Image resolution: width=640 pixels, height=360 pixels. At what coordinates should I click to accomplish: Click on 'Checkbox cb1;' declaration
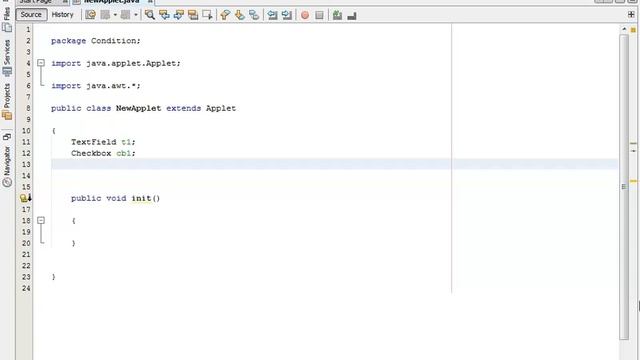(103, 153)
